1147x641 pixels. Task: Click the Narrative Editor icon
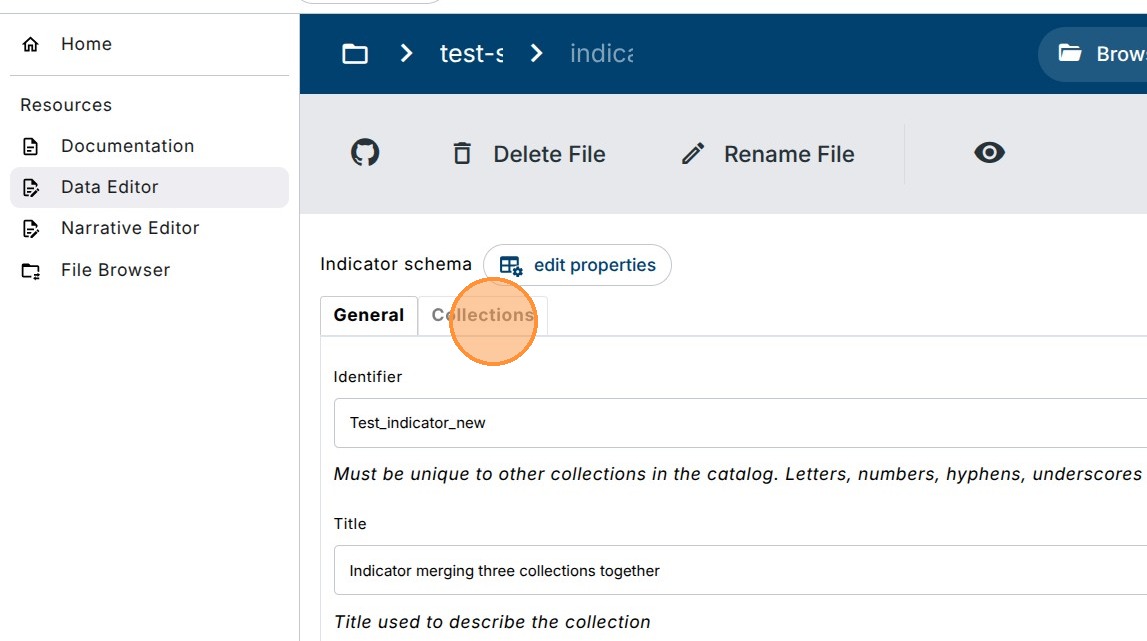click(x=31, y=229)
